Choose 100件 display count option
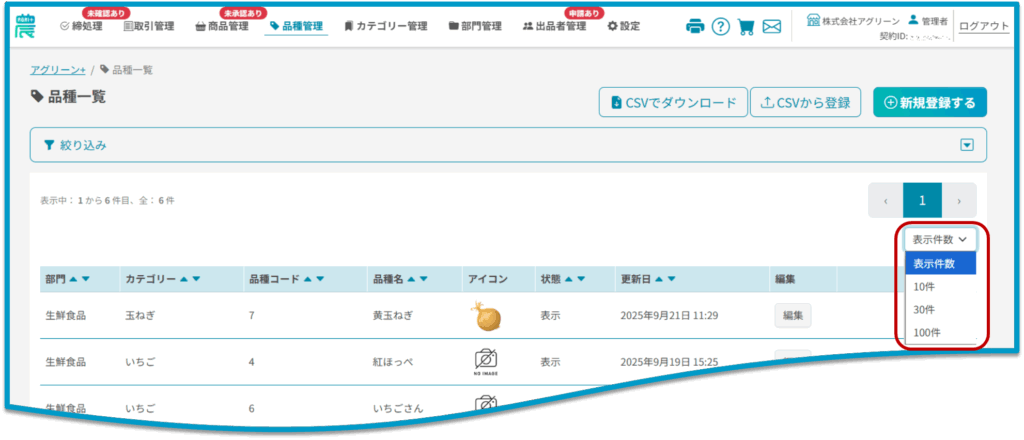The image size is (1024, 440). [928, 332]
